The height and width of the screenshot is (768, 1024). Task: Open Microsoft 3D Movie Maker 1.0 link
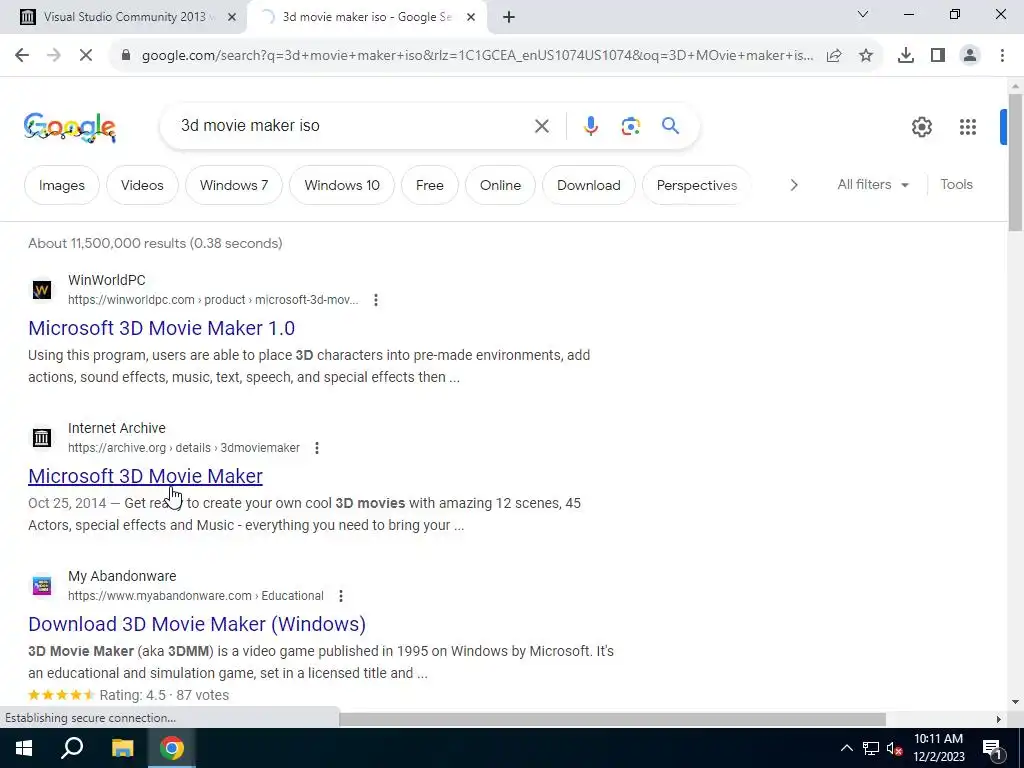click(x=161, y=328)
